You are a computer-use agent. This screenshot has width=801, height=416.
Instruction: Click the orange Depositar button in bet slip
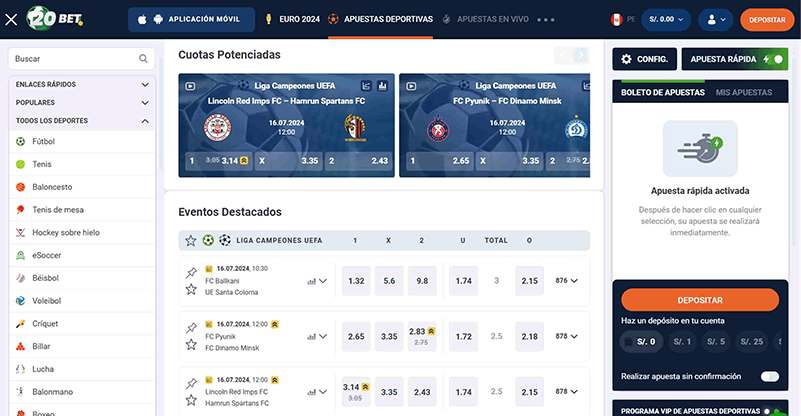tap(700, 300)
